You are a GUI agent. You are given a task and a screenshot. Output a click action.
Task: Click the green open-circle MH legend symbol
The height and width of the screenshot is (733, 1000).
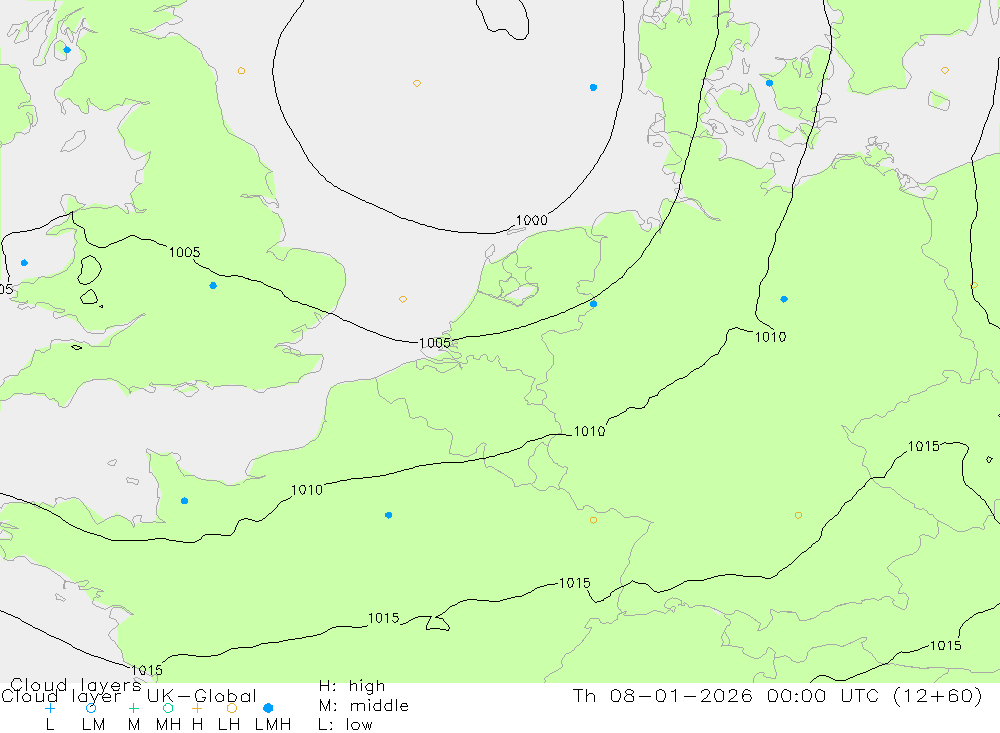click(x=168, y=708)
